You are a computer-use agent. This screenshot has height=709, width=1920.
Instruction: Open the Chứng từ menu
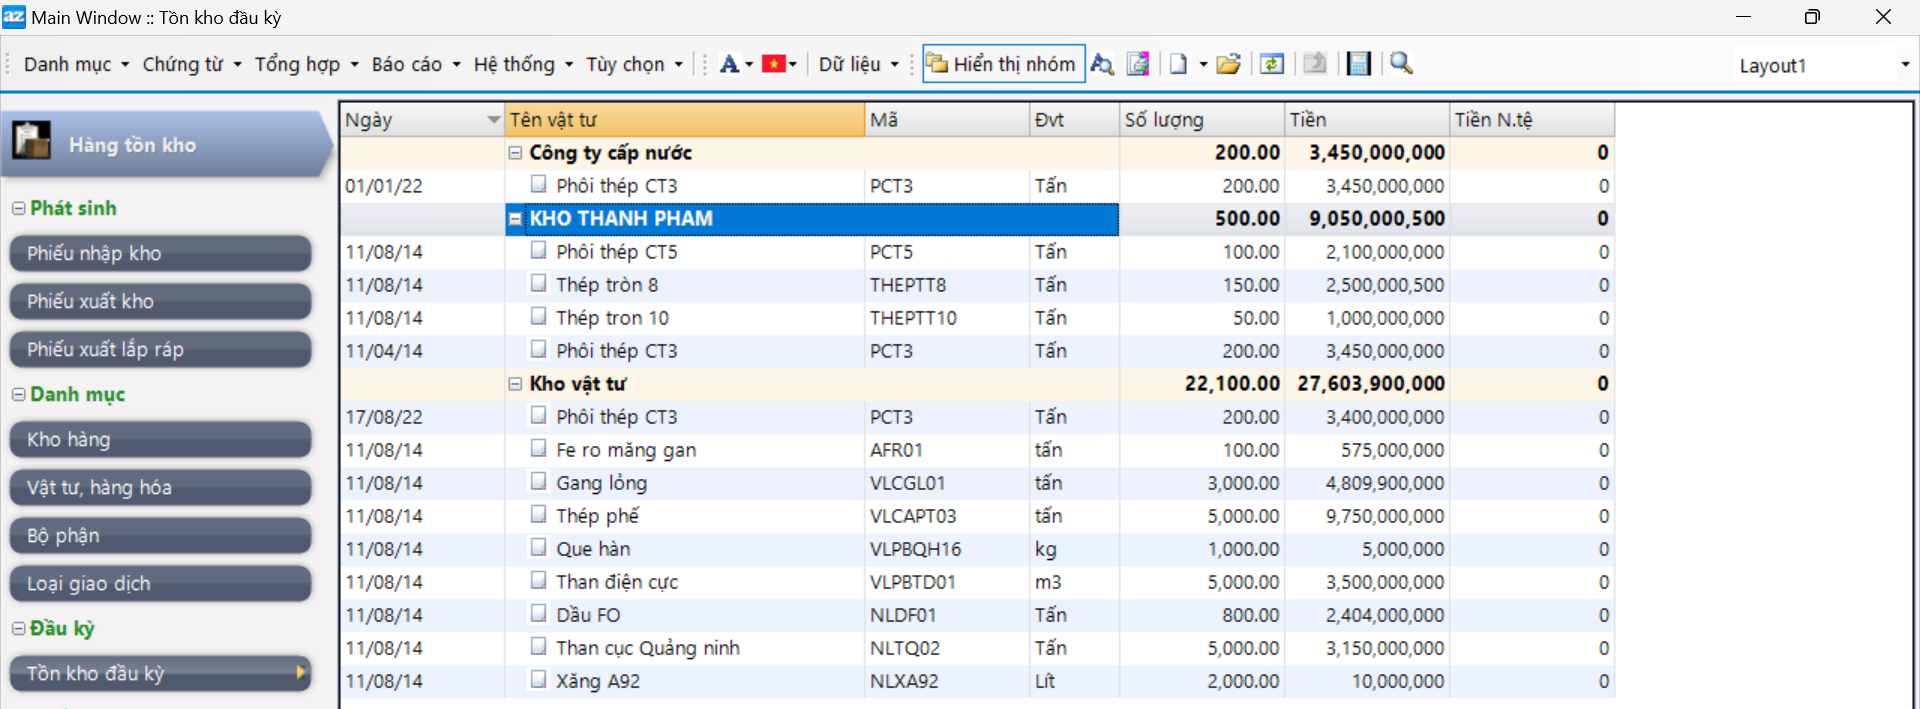tap(191, 65)
